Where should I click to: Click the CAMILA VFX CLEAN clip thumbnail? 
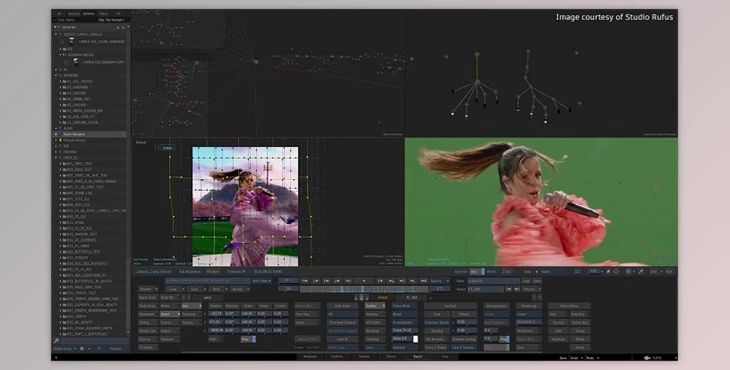tap(72, 42)
